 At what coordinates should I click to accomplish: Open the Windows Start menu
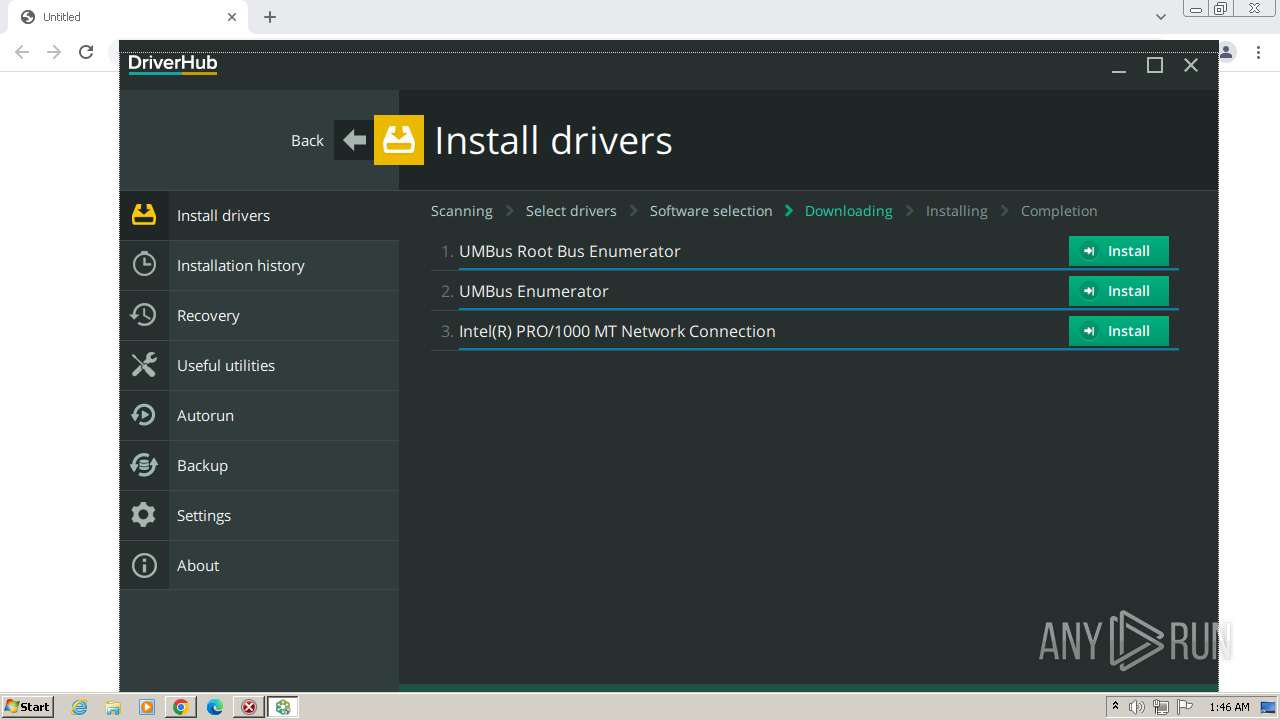coord(27,707)
